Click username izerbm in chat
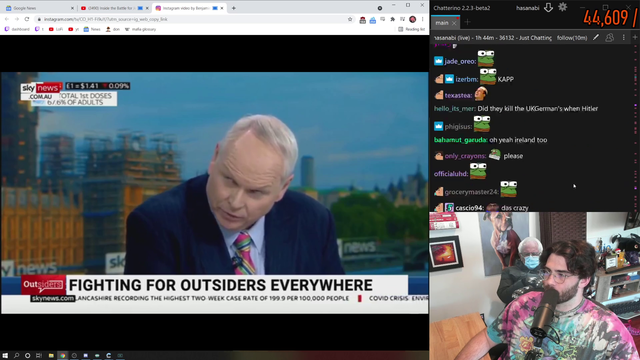The image size is (640, 360). point(467,79)
